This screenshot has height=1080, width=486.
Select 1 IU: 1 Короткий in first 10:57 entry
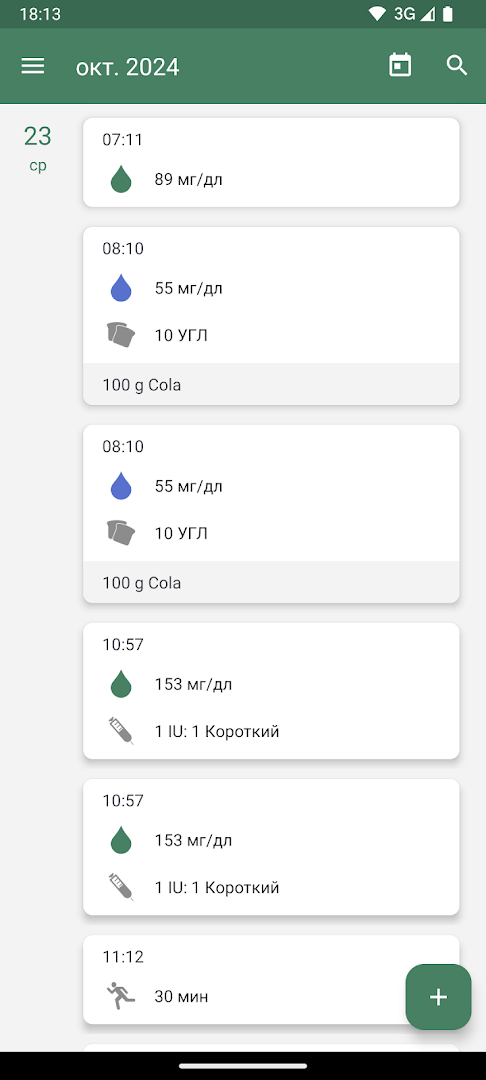click(217, 731)
